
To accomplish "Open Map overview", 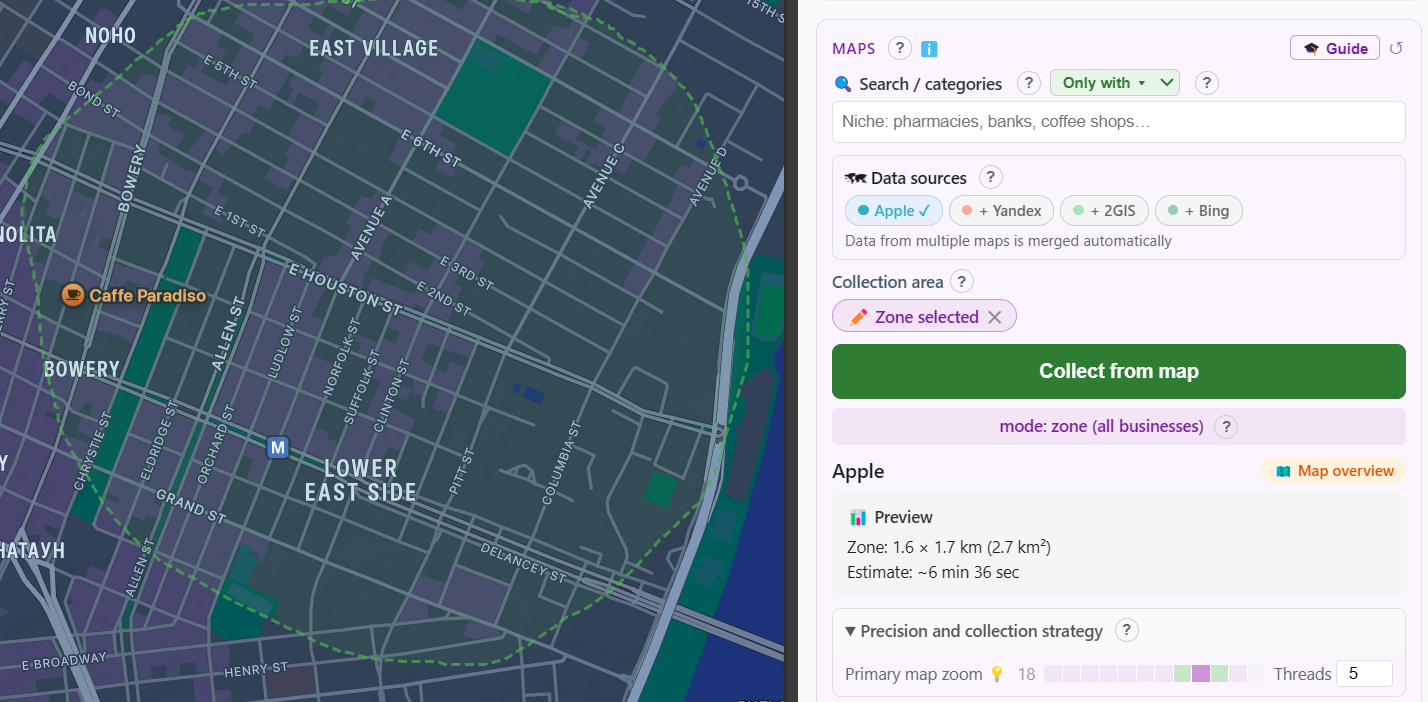I will coord(1334,471).
